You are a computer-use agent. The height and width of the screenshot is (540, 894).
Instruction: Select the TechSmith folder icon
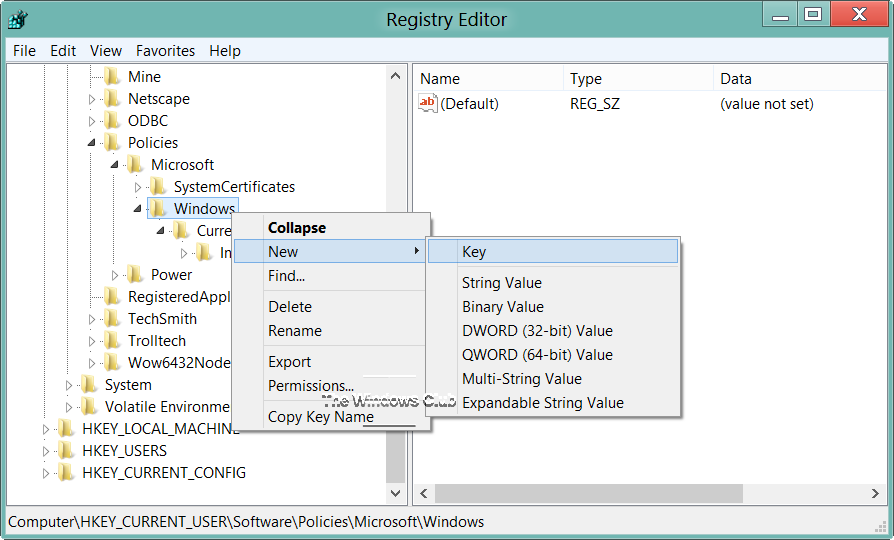(112, 319)
